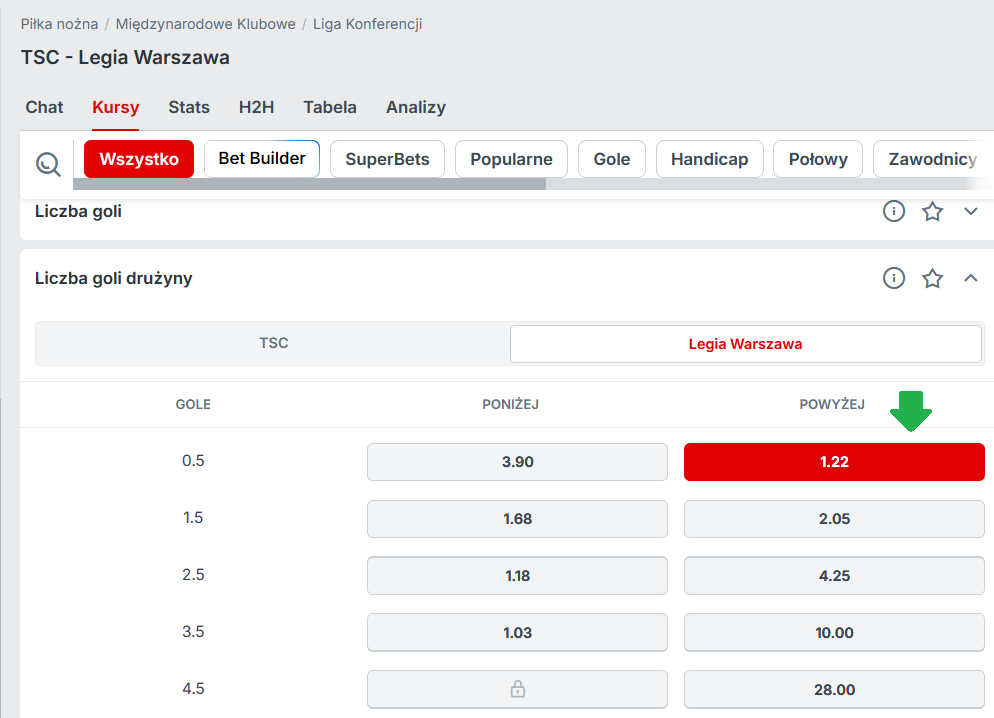Open info for Liczba goli market
The width and height of the screenshot is (994, 718).
893,212
